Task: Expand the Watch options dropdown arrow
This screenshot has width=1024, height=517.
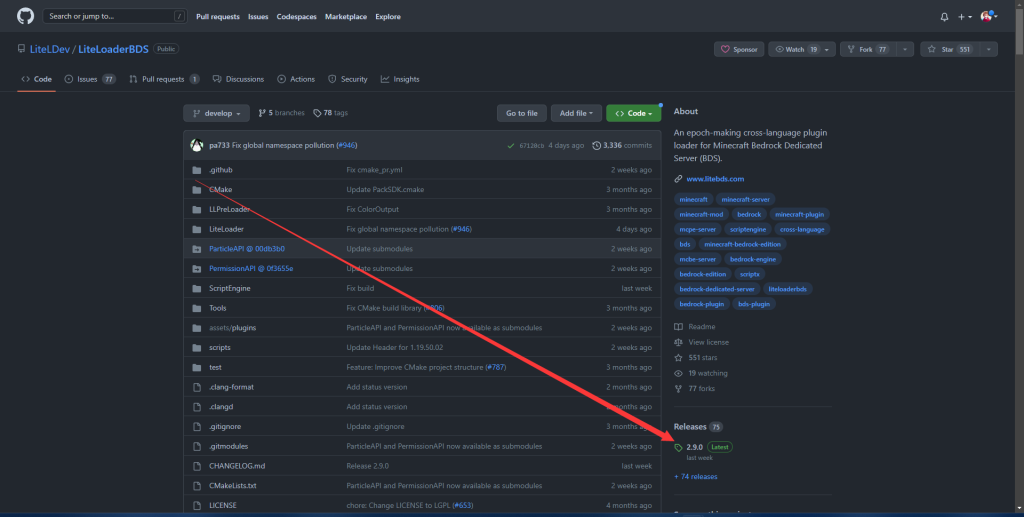Action: tap(827, 50)
